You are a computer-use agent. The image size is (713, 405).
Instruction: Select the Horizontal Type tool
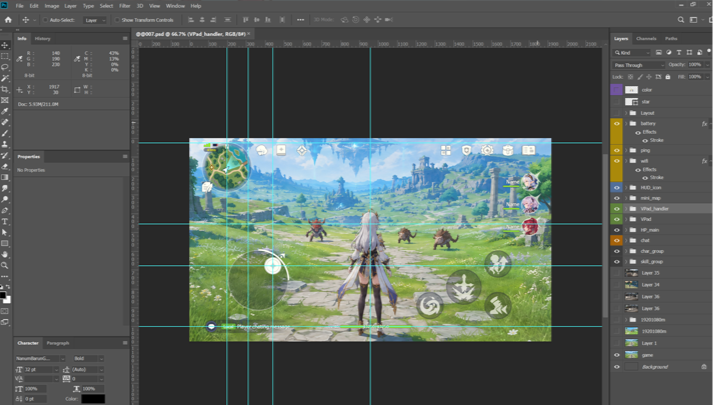(5, 221)
